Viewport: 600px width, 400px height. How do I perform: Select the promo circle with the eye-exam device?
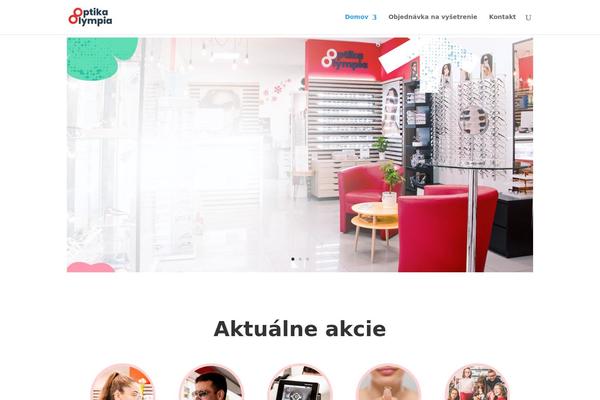pos(300,382)
